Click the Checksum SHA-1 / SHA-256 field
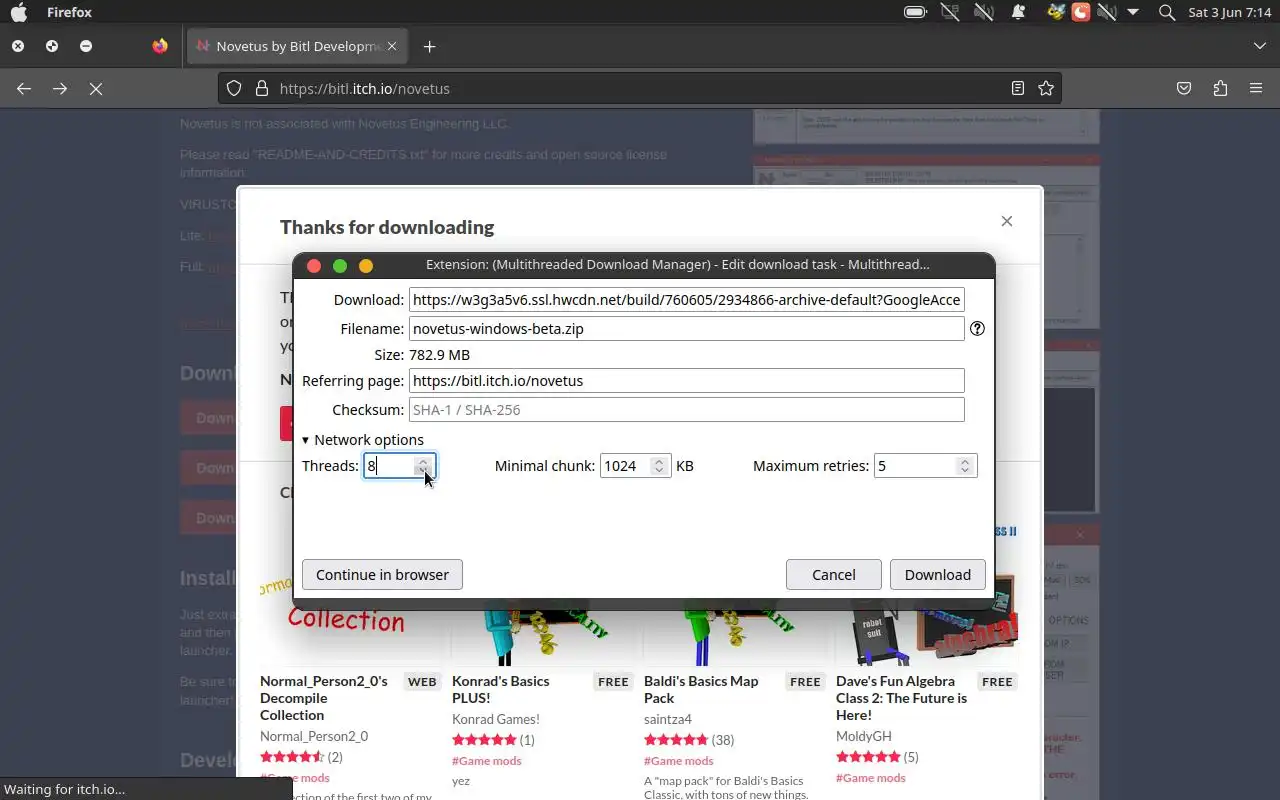This screenshot has height=800, width=1280. 687,409
